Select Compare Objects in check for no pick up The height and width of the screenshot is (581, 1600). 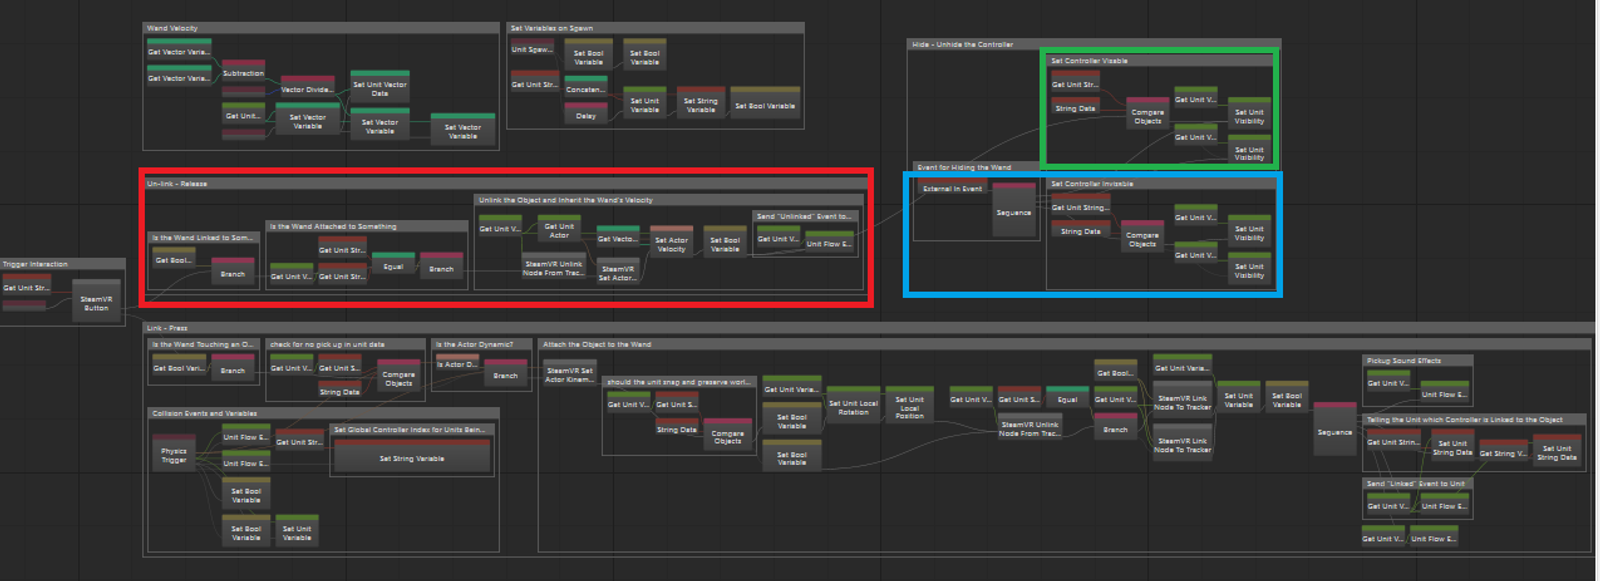tap(398, 375)
